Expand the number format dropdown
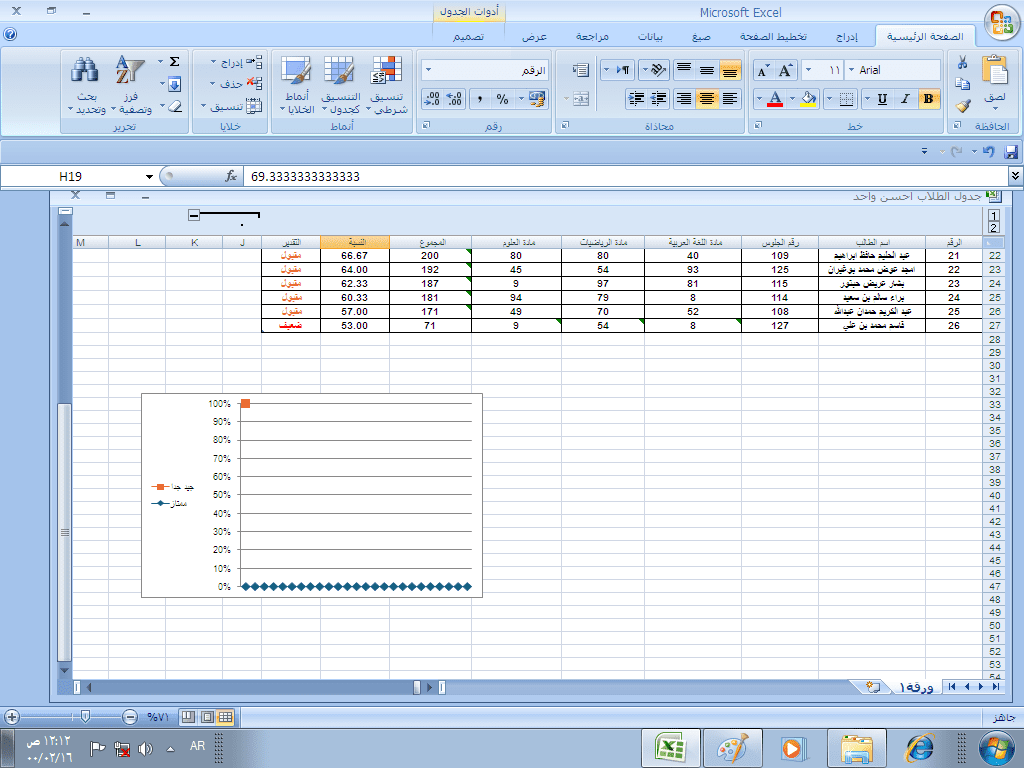 [428, 70]
